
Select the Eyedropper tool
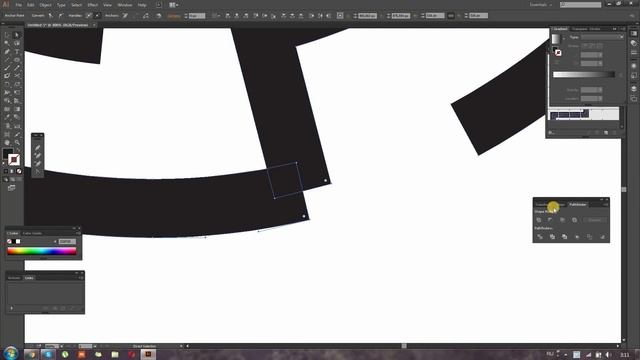(7, 118)
